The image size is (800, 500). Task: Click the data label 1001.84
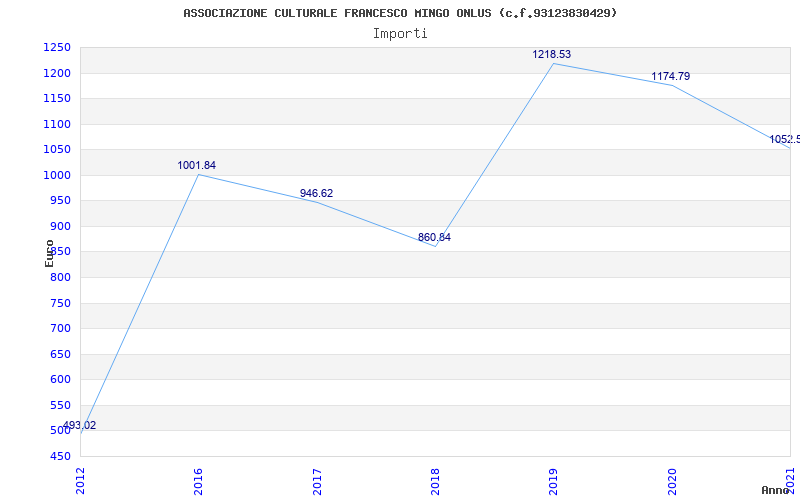pyautogui.click(x=196, y=165)
